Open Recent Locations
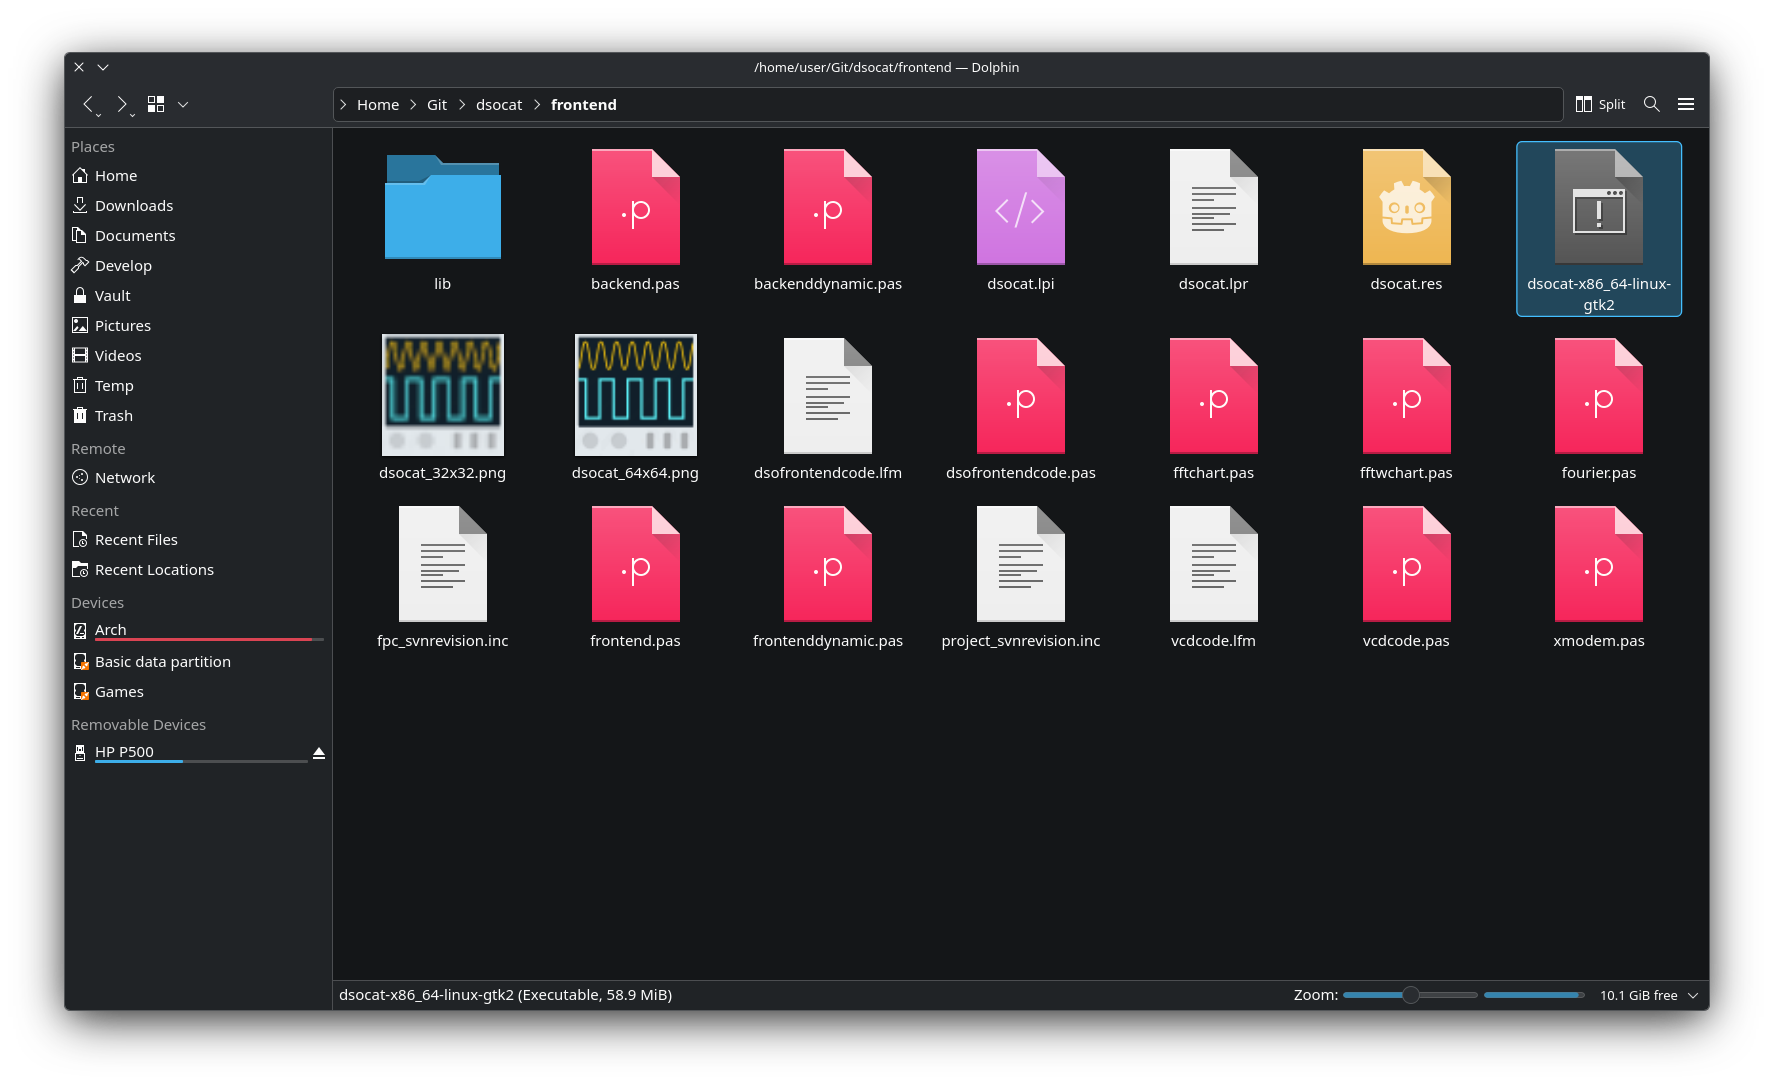This screenshot has width=1774, height=1087. [198, 570]
